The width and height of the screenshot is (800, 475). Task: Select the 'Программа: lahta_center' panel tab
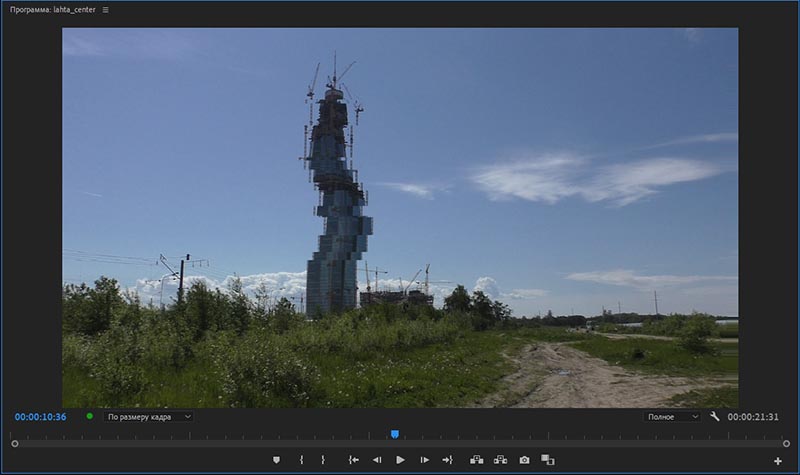click(53, 10)
